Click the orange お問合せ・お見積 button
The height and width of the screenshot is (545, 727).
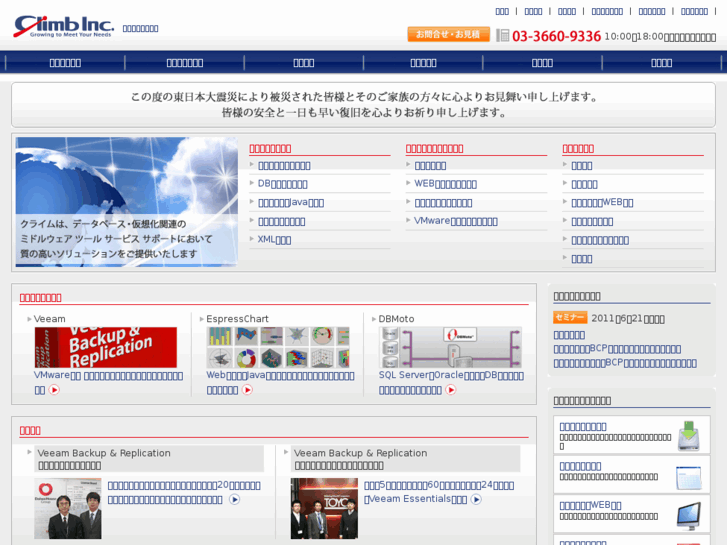(448, 34)
